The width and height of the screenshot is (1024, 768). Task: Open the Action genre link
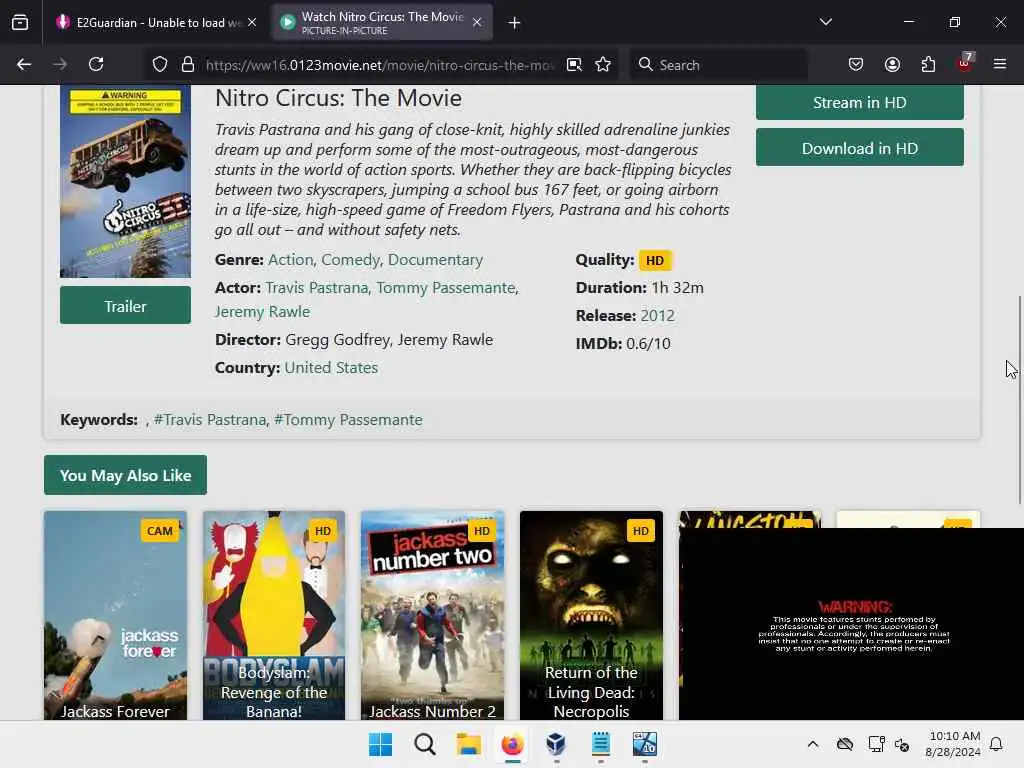point(291,260)
